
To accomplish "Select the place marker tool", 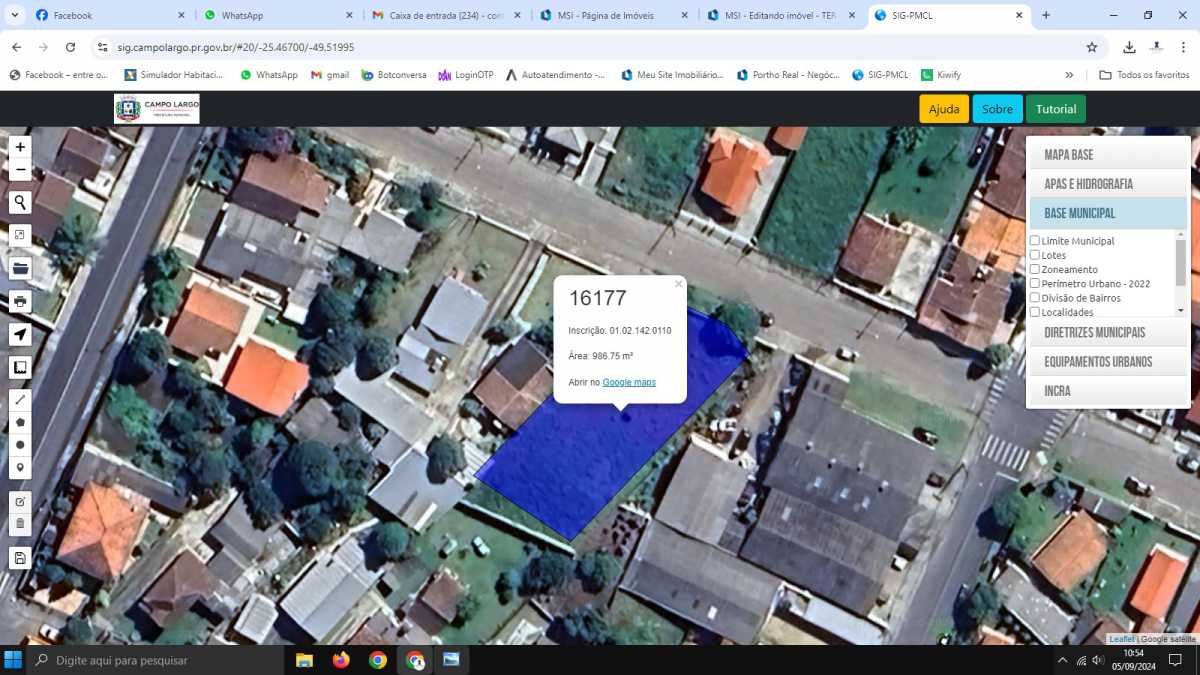I will coord(20,468).
